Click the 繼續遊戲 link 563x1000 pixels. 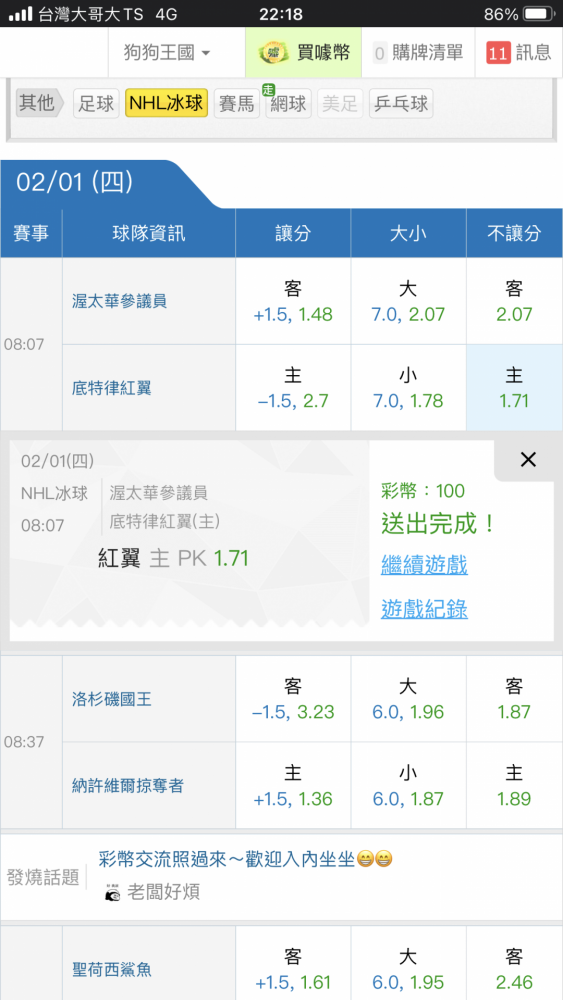click(x=424, y=564)
